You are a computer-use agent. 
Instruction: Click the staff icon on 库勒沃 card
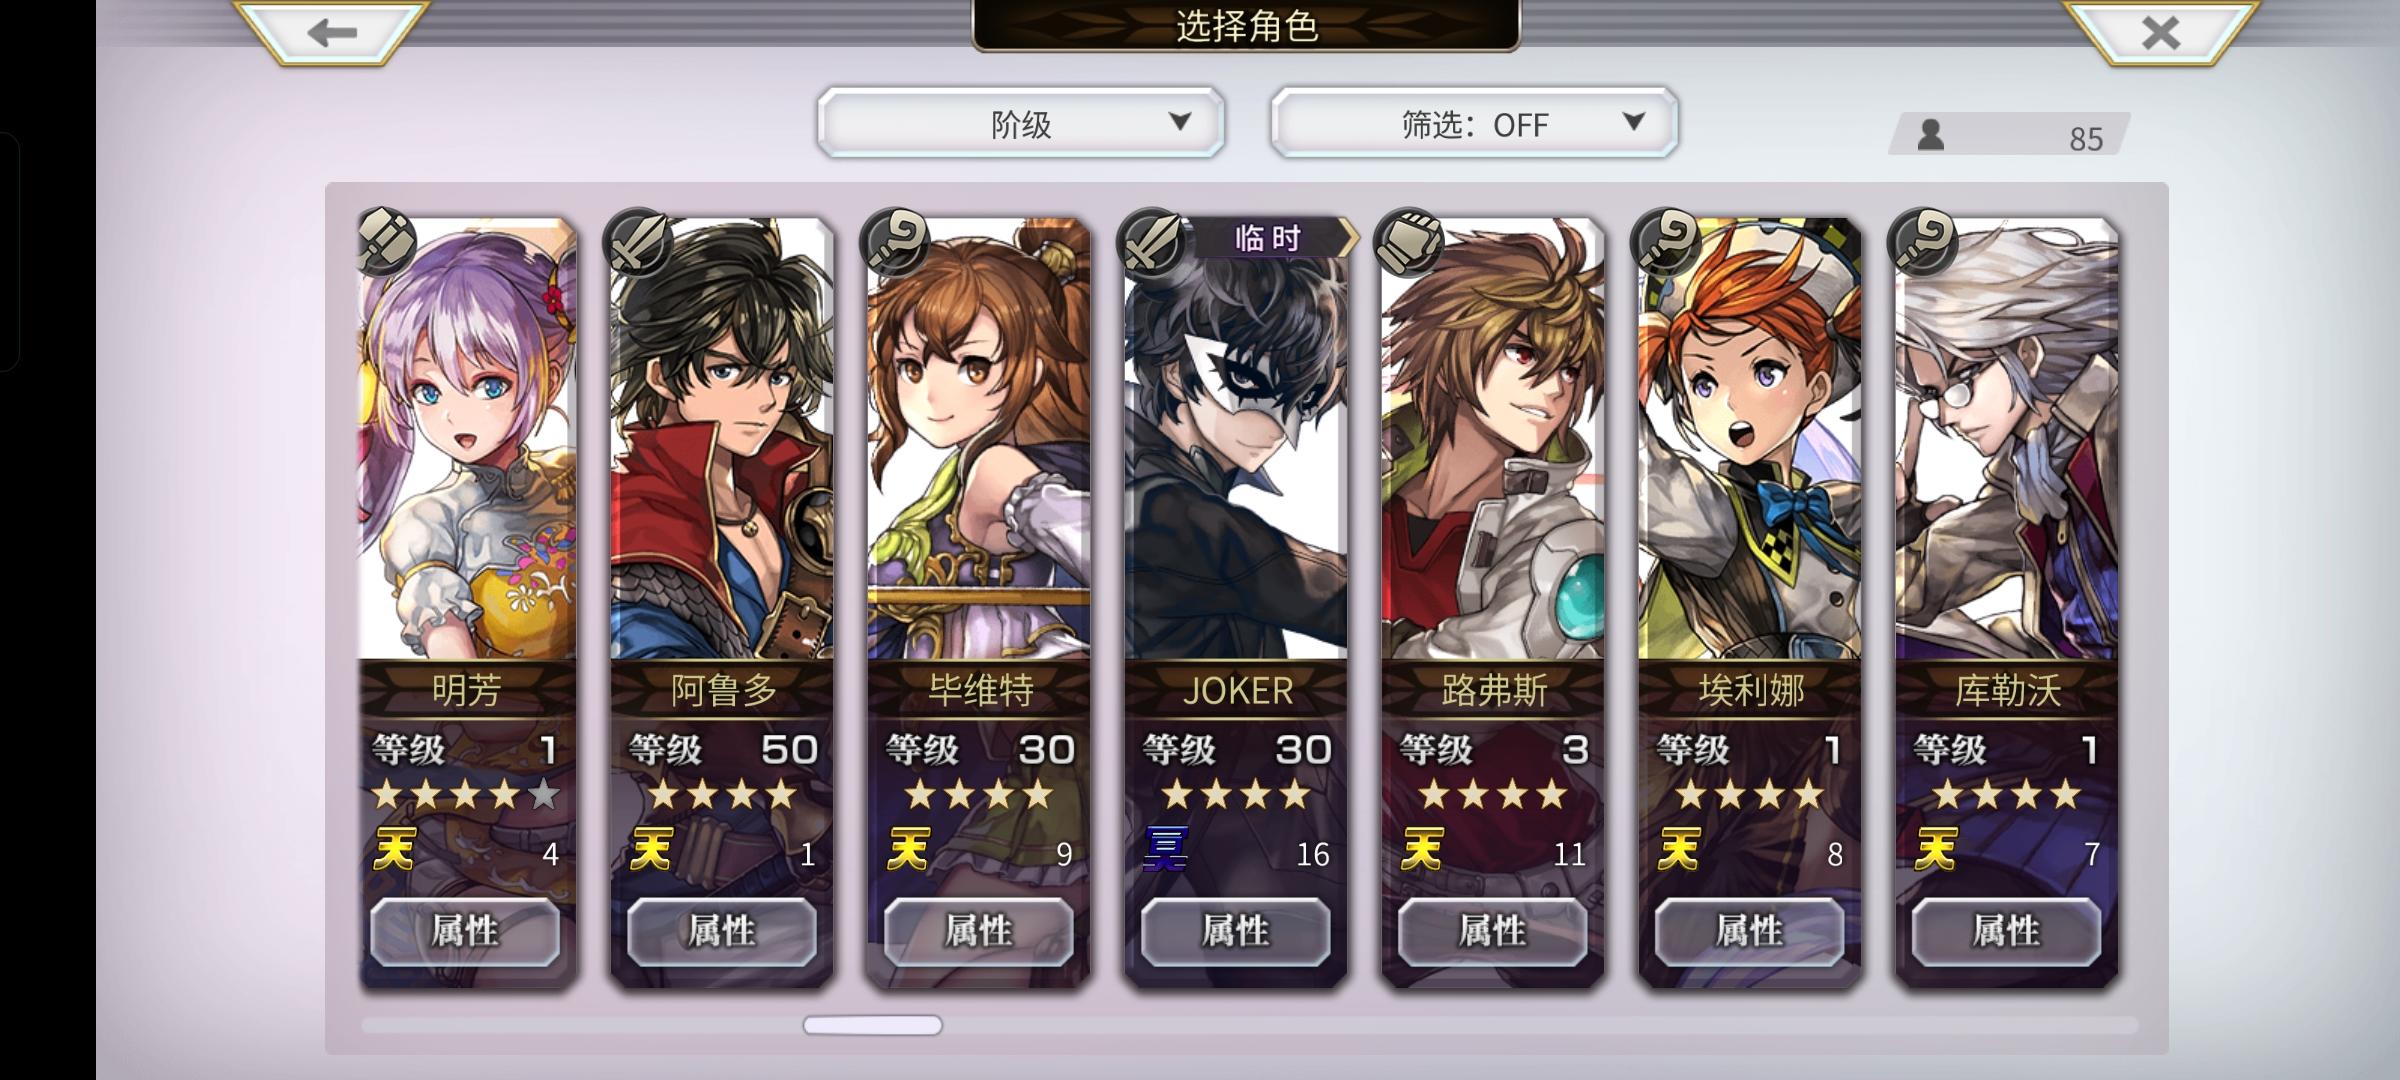pos(1922,242)
